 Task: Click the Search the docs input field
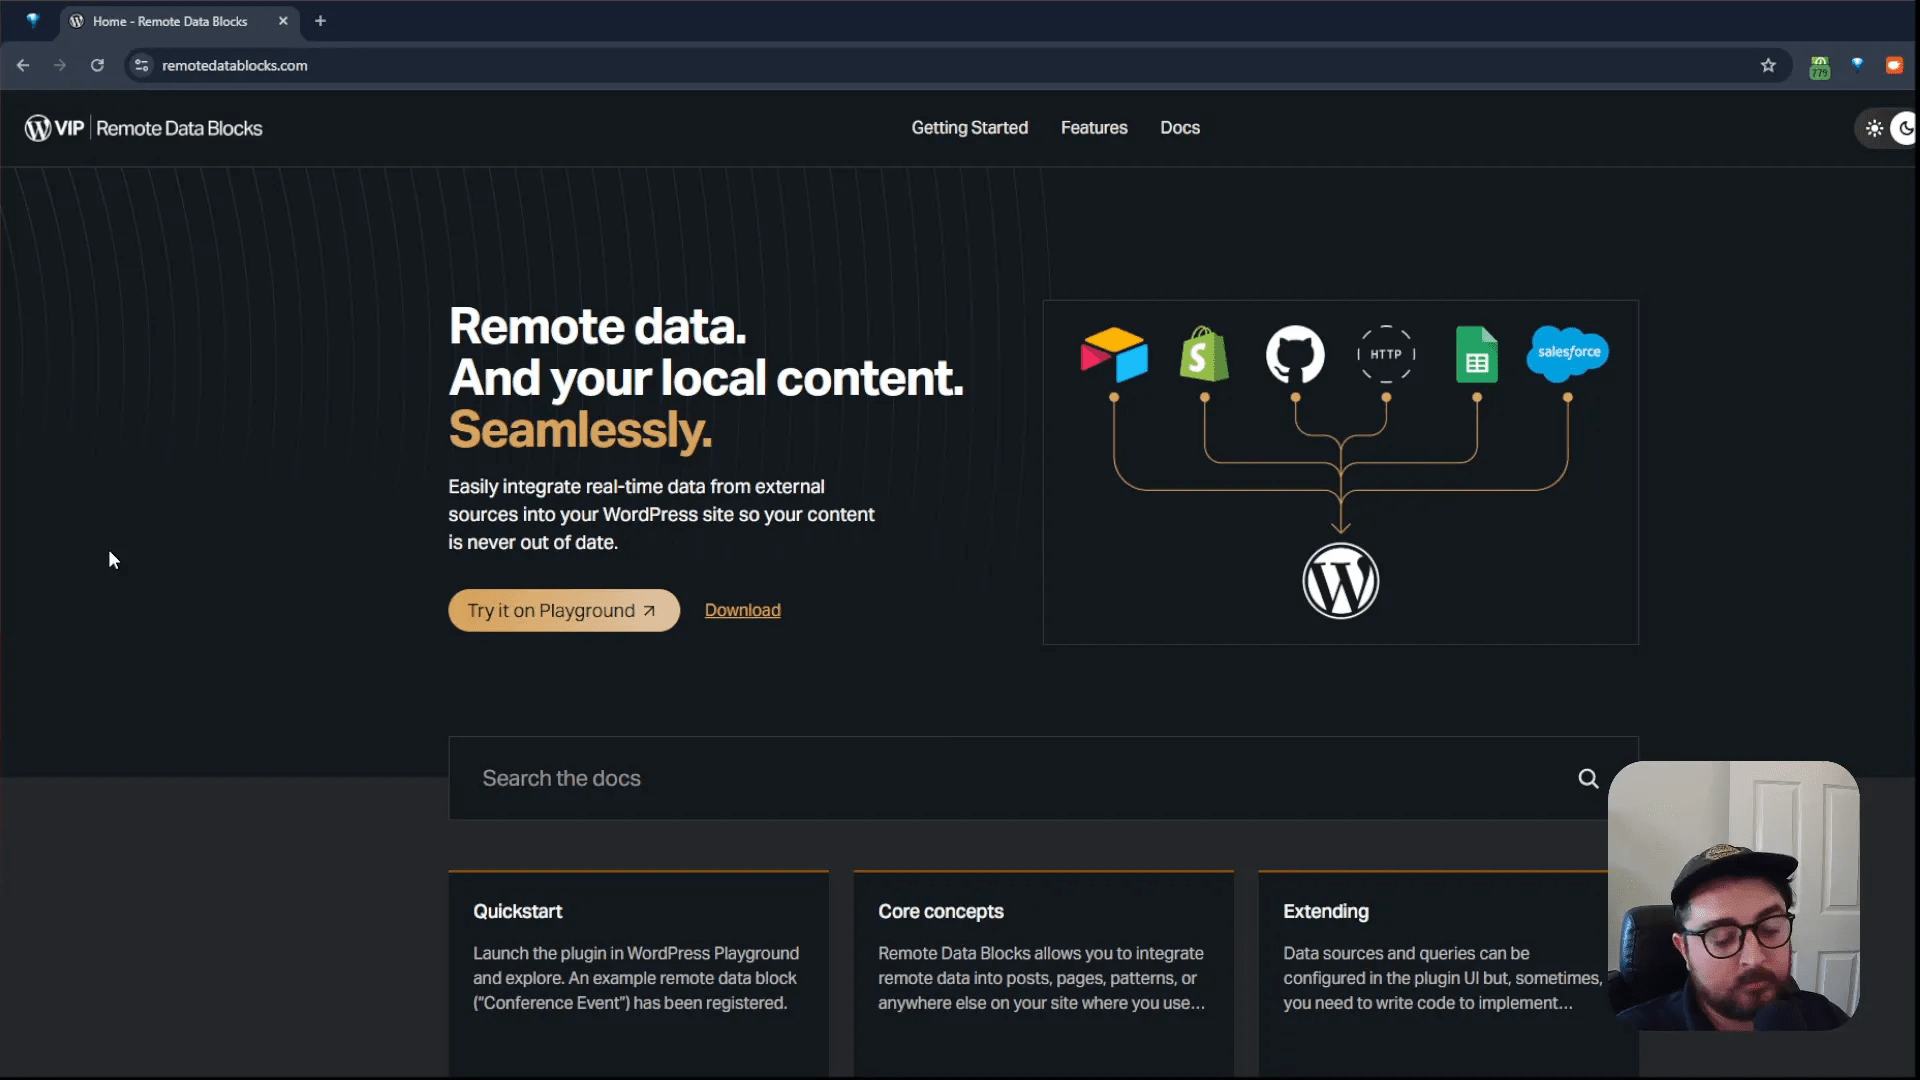click(x=900, y=778)
